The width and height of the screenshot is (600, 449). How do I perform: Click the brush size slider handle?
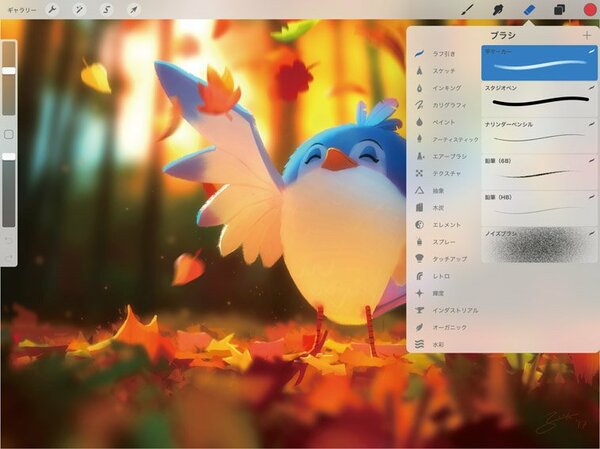9,71
